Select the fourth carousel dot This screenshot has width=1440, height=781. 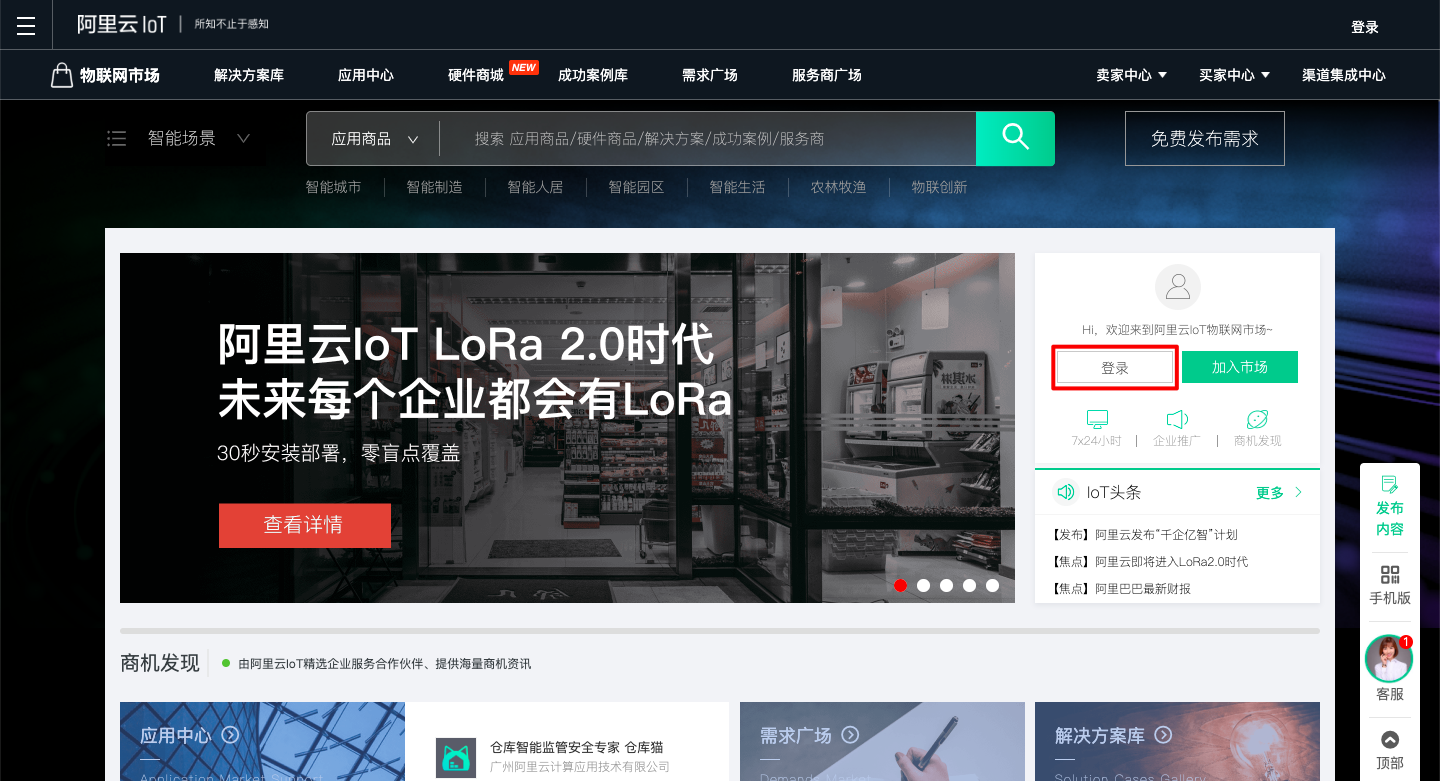[x=969, y=585]
